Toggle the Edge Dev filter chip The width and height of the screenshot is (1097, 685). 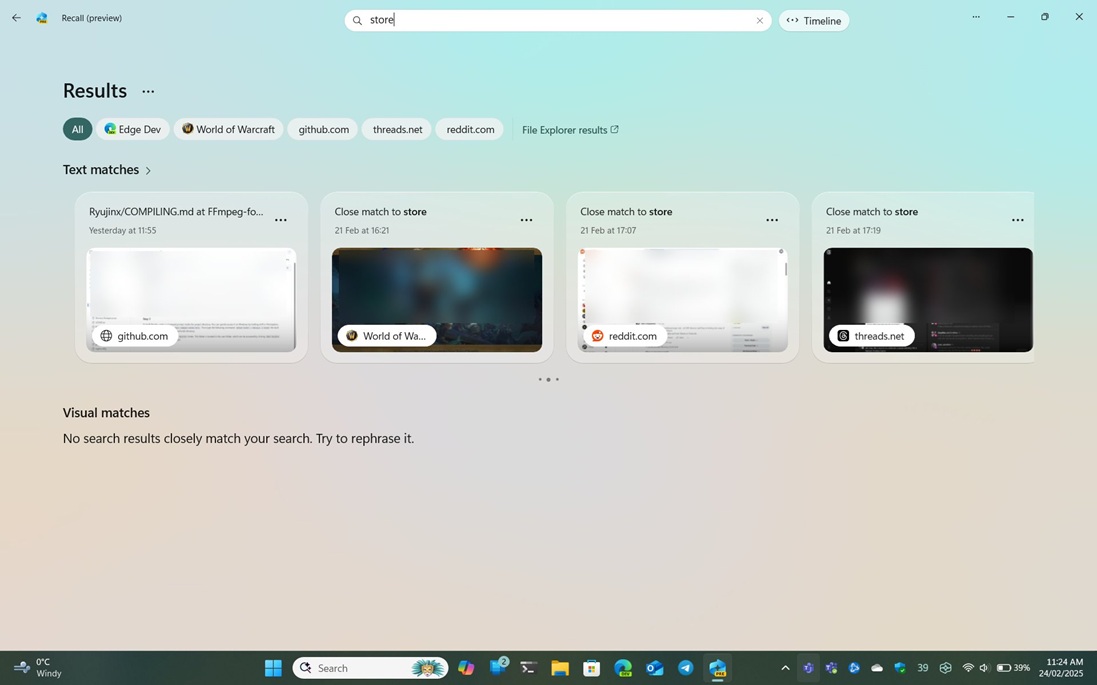click(133, 128)
